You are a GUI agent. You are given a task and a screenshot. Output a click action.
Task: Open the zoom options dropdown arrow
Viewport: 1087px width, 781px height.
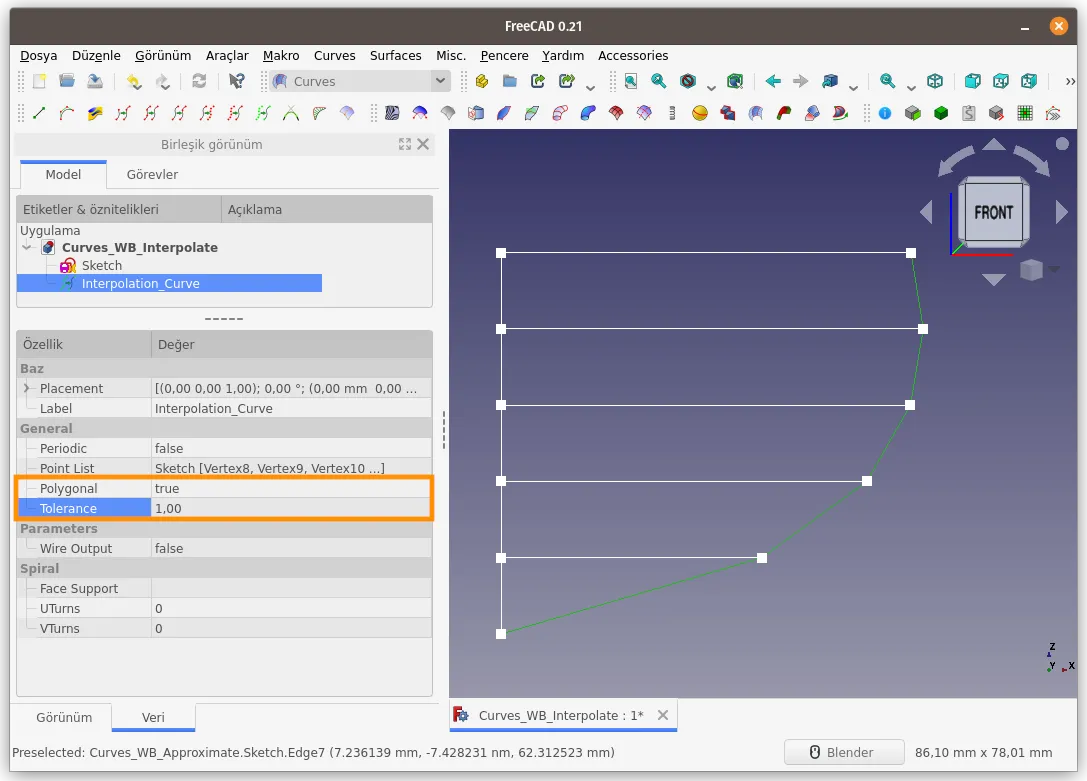911,86
